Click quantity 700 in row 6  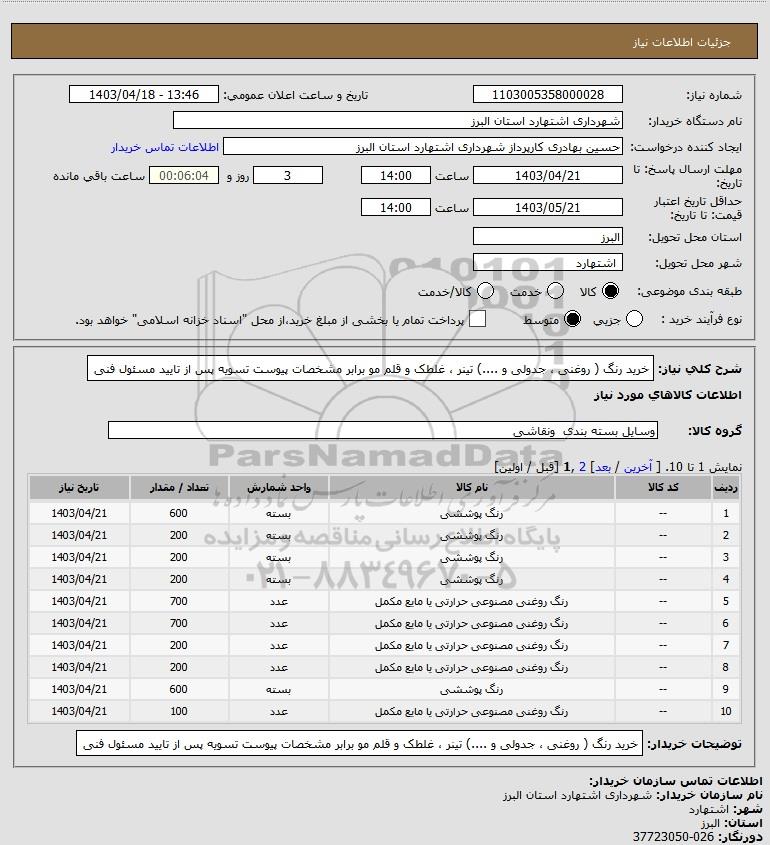[x=179, y=624]
